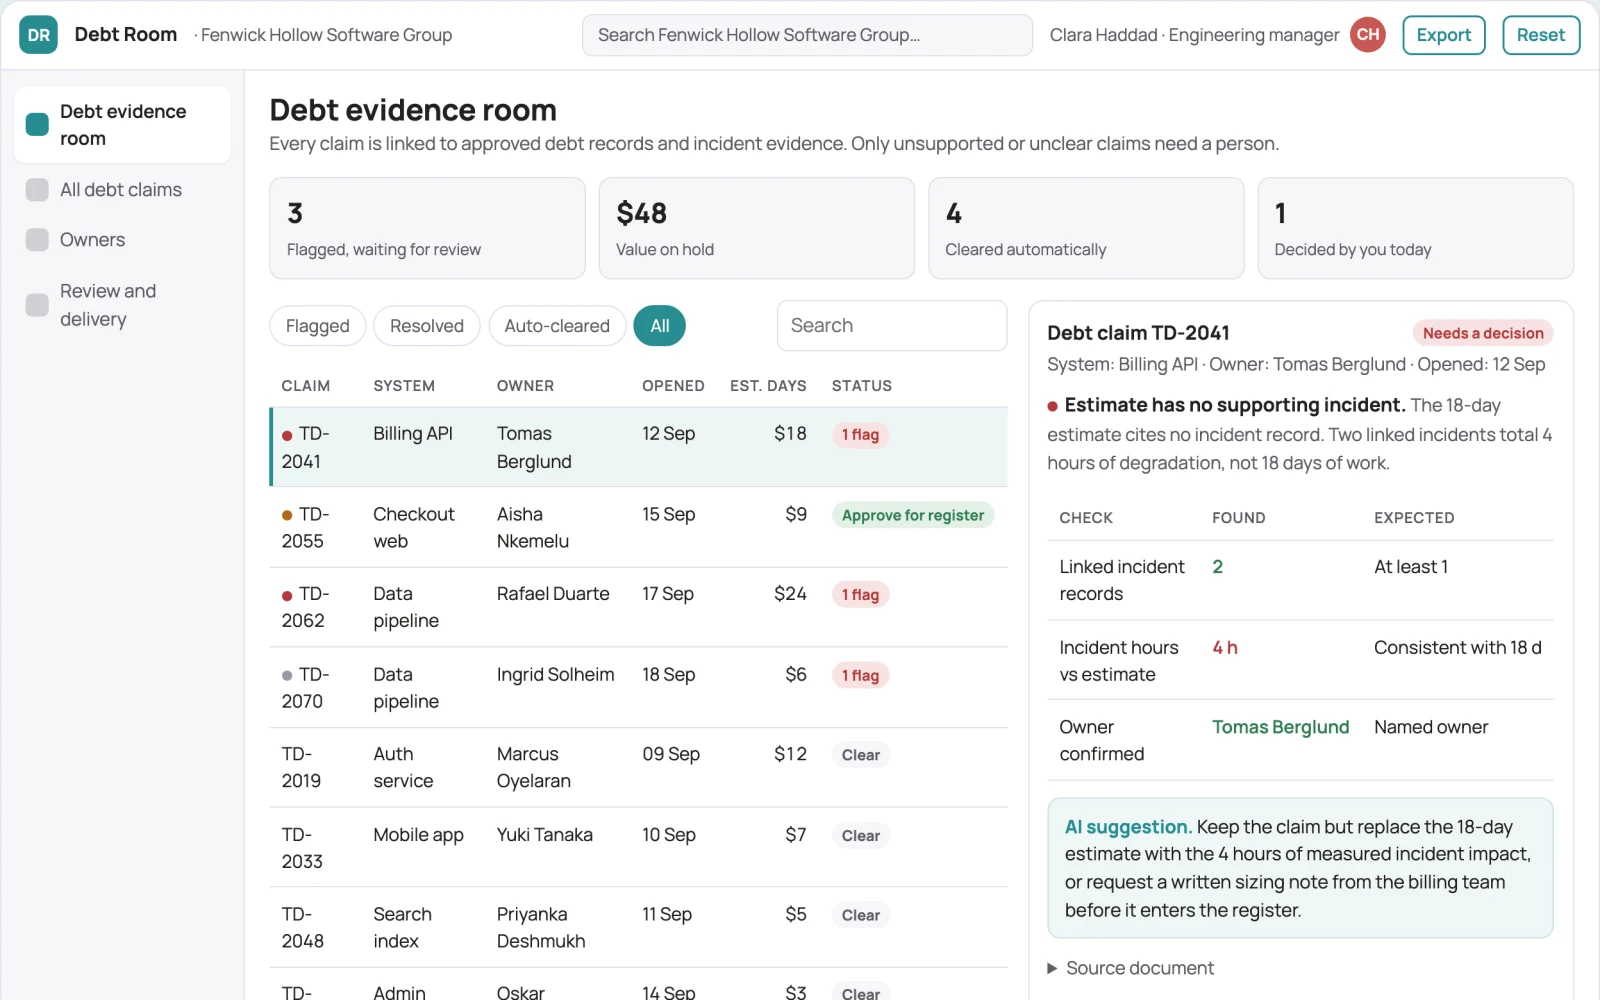Click the Flagged, waiting for review card

click(x=427, y=228)
